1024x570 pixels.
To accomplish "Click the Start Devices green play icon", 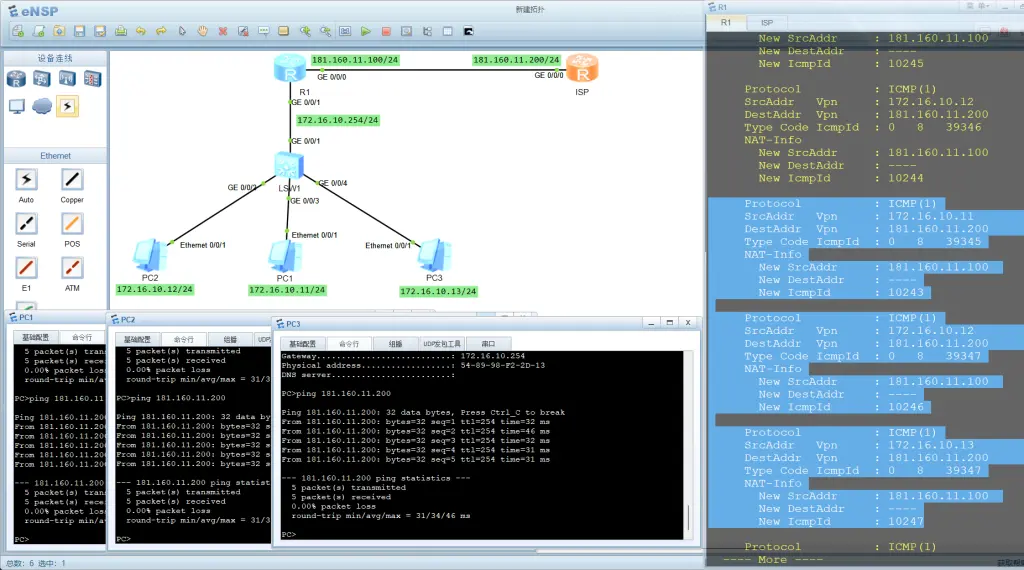I will [366, 31].
